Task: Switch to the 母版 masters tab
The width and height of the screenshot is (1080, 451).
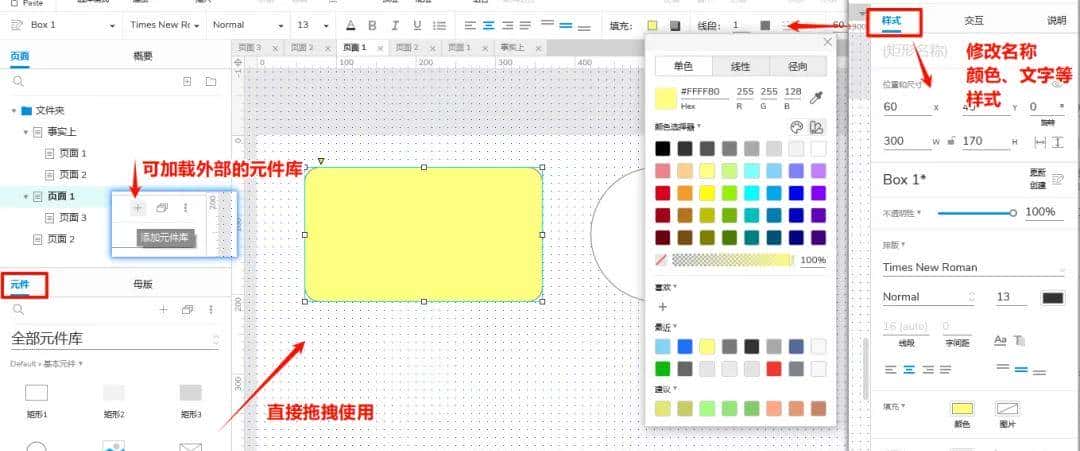Action: 143,284
